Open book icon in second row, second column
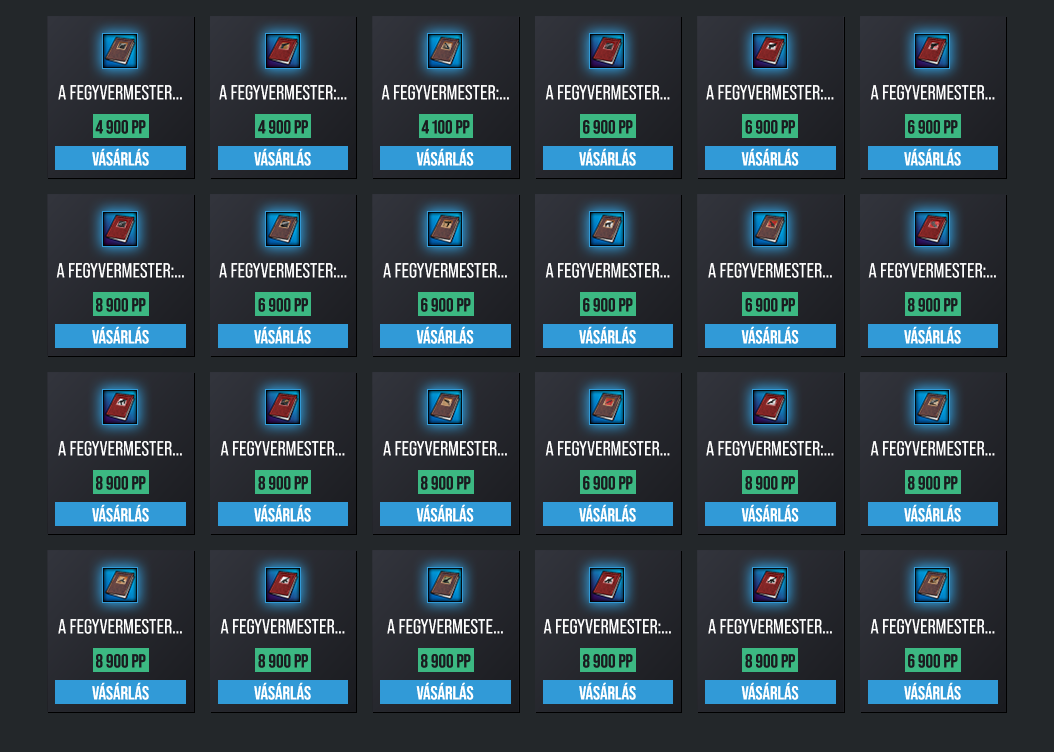The image size is (1054, 752). coord(282,229)
